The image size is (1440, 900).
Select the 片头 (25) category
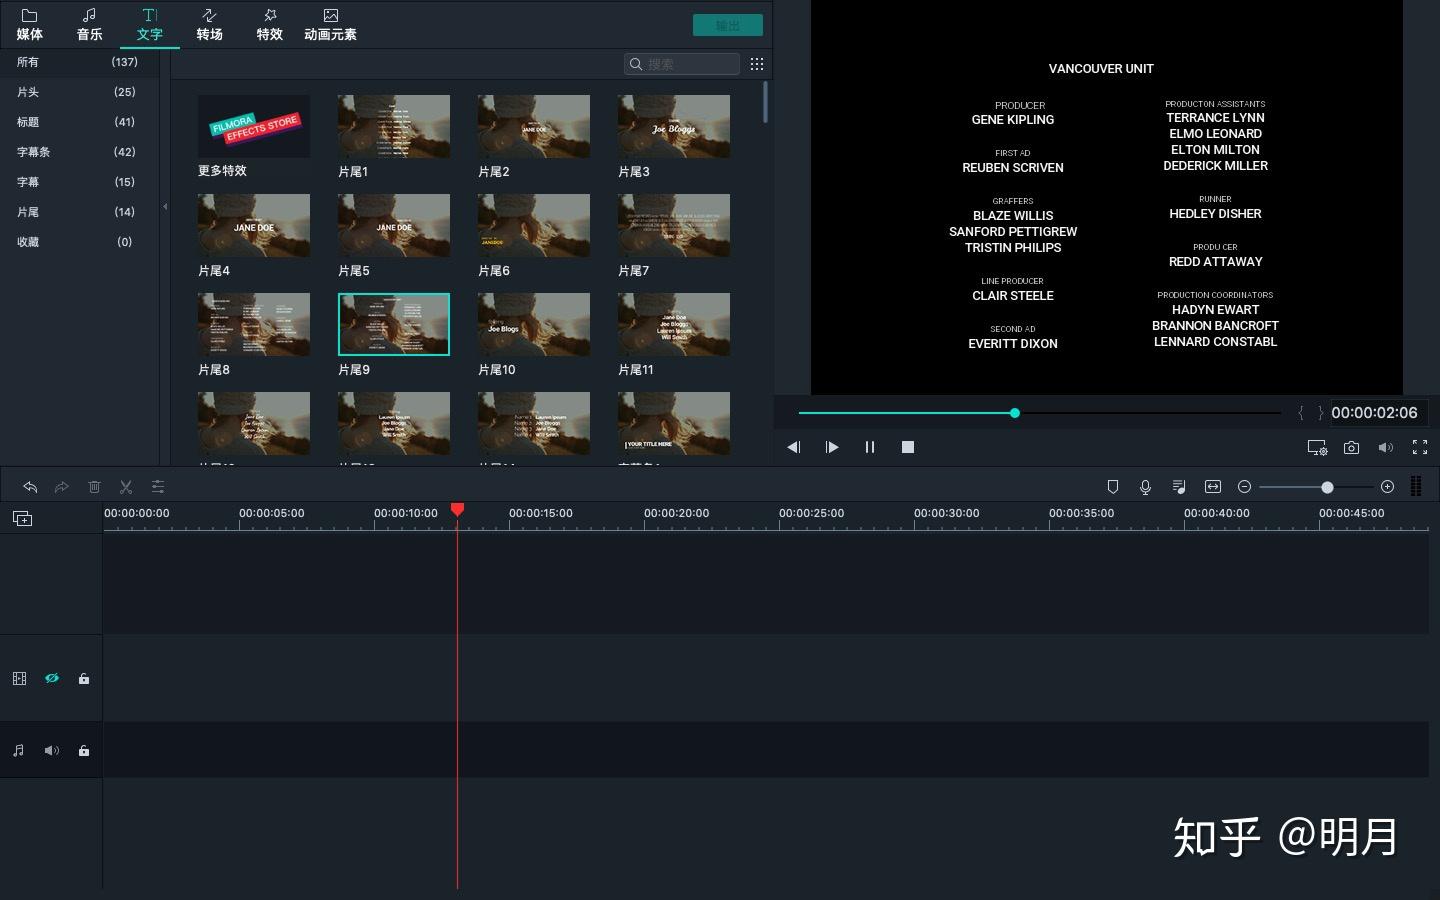pos(79,92)
